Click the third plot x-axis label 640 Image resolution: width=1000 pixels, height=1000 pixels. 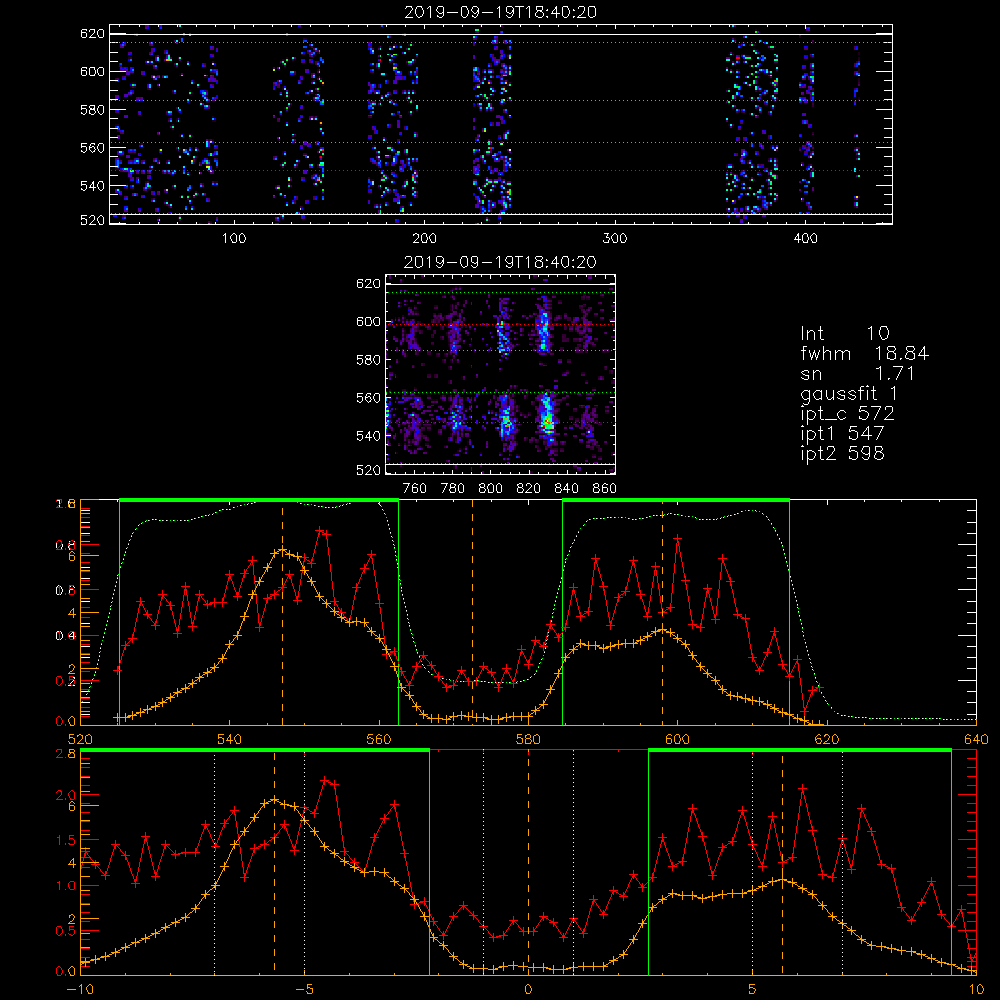coord(976,739)
